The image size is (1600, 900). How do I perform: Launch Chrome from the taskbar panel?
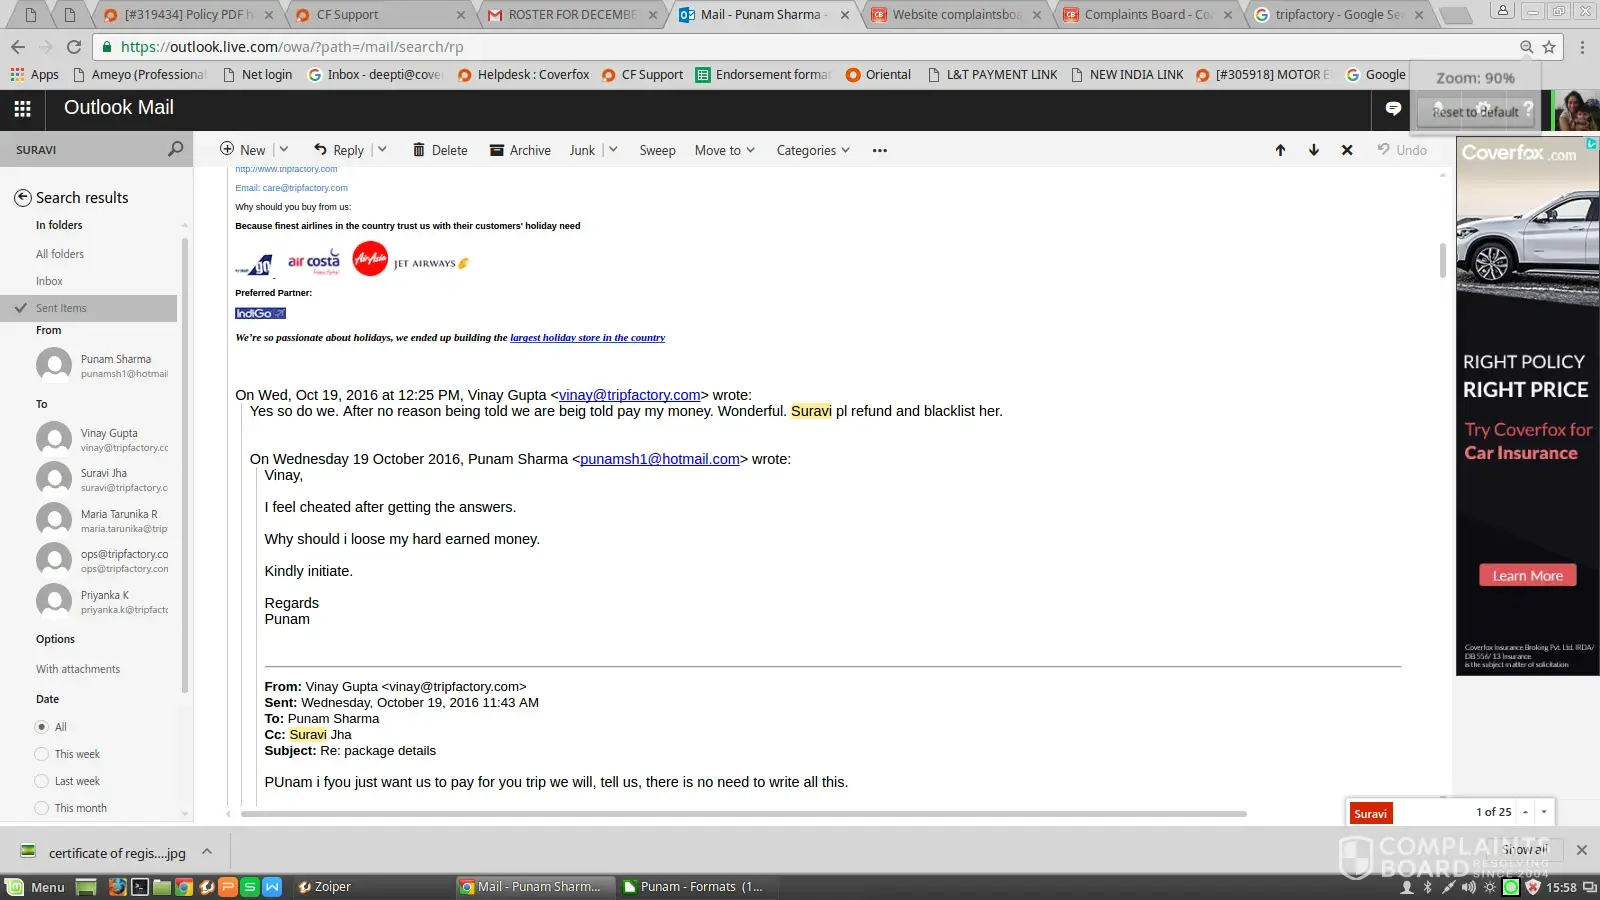point(184,887)
